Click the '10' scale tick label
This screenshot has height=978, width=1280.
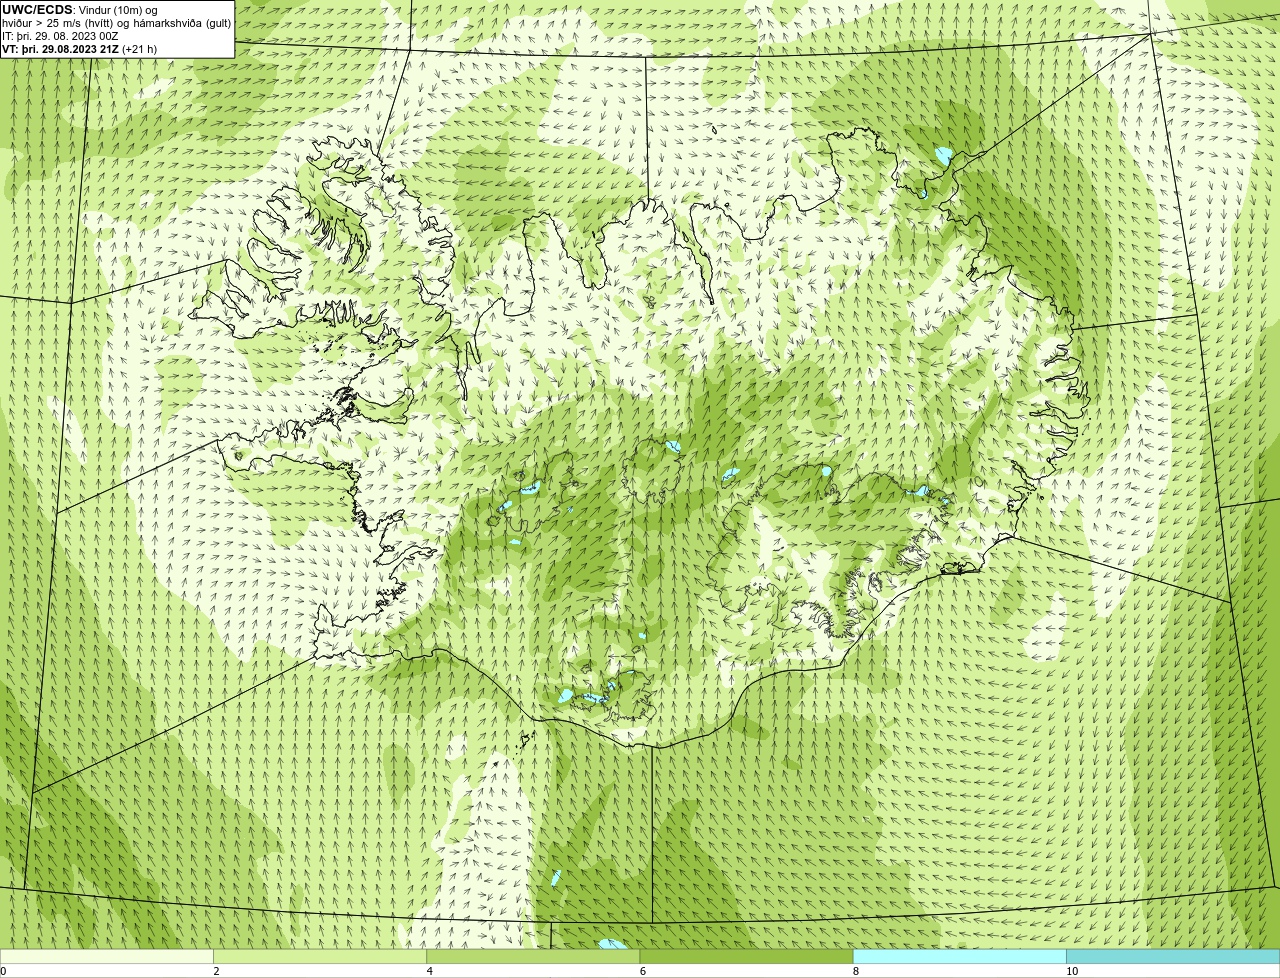pyautogui.click(x=1072, y=971)
